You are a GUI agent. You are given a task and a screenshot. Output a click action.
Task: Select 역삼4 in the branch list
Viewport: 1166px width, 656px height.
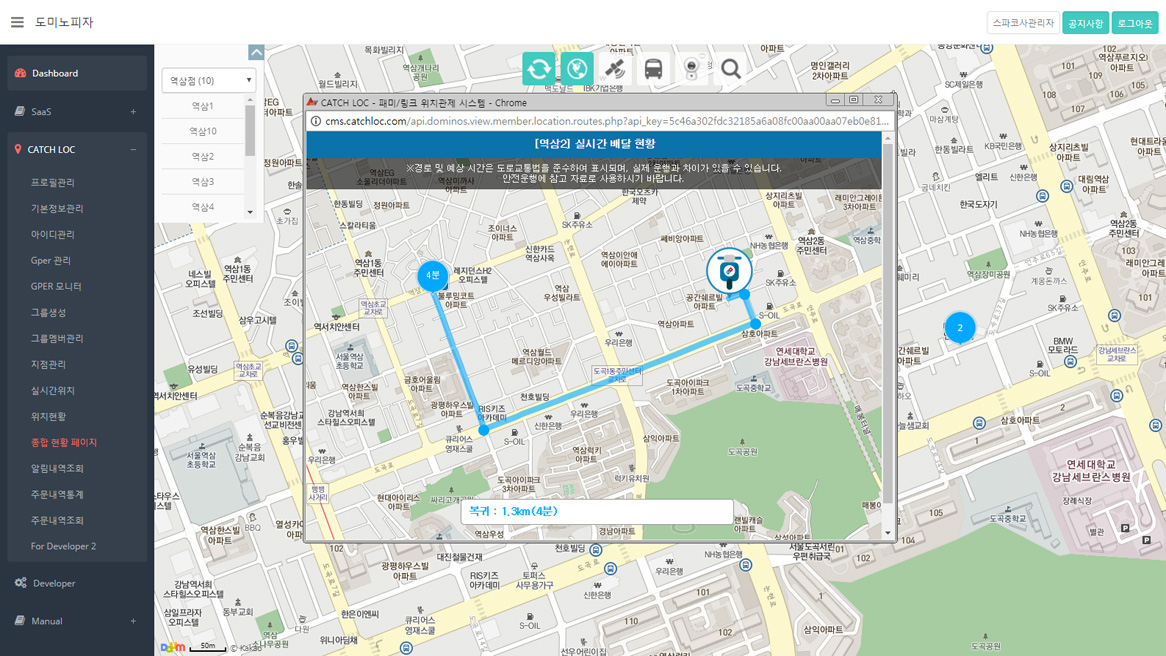tap(202, 207)
